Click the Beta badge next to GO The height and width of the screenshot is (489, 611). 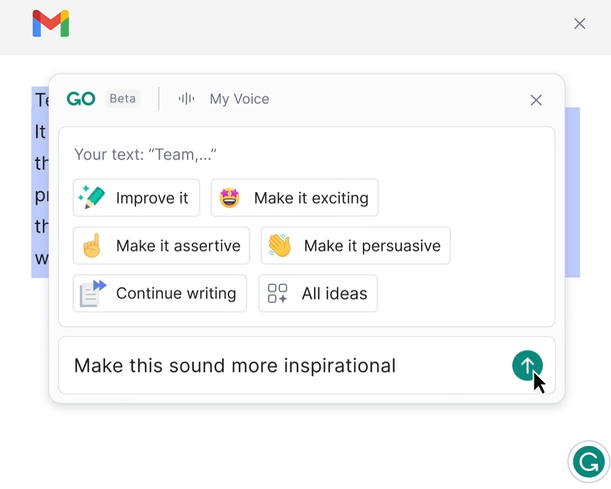click(x=123, y=99)
